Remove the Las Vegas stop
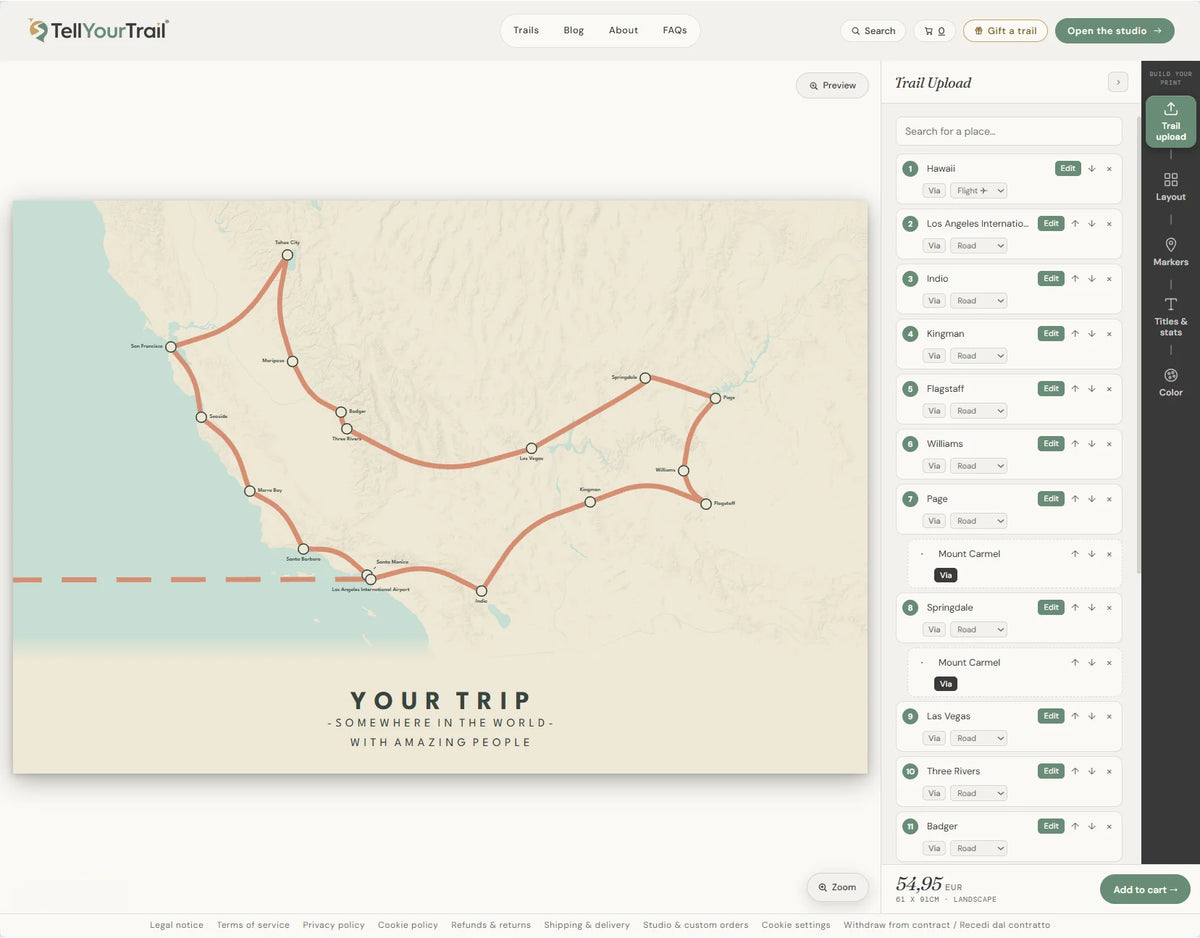The width and height of the screenshot is (1200, 938). [1109, 716]
